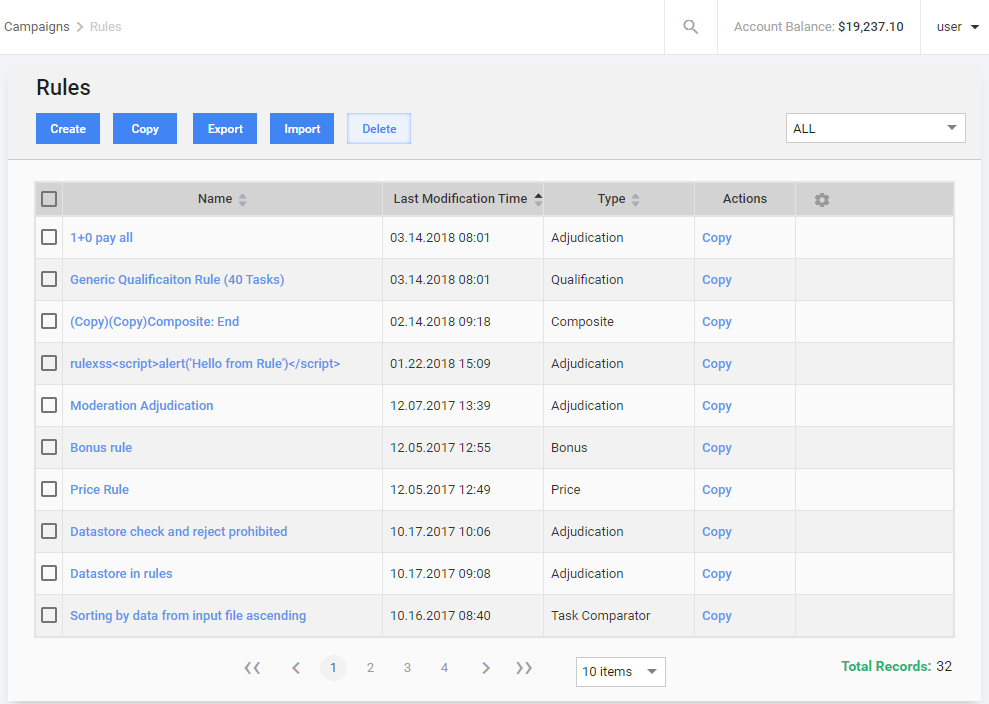Image resolution: width=989 pixels, height=704 pixels.
Task: Go to previous page chevron
Action: (x=296, y=667)
